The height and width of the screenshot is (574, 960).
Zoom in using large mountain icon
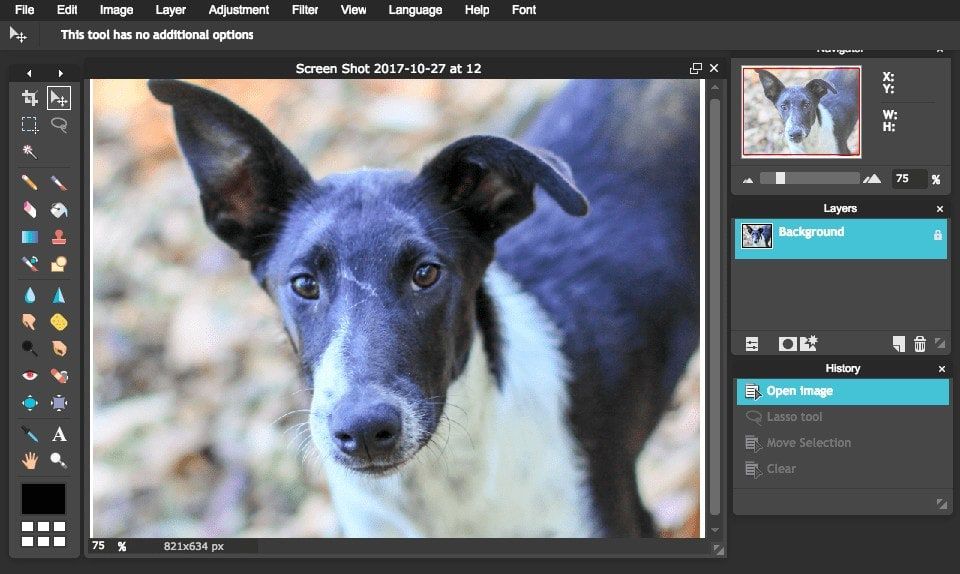[872, 179]
